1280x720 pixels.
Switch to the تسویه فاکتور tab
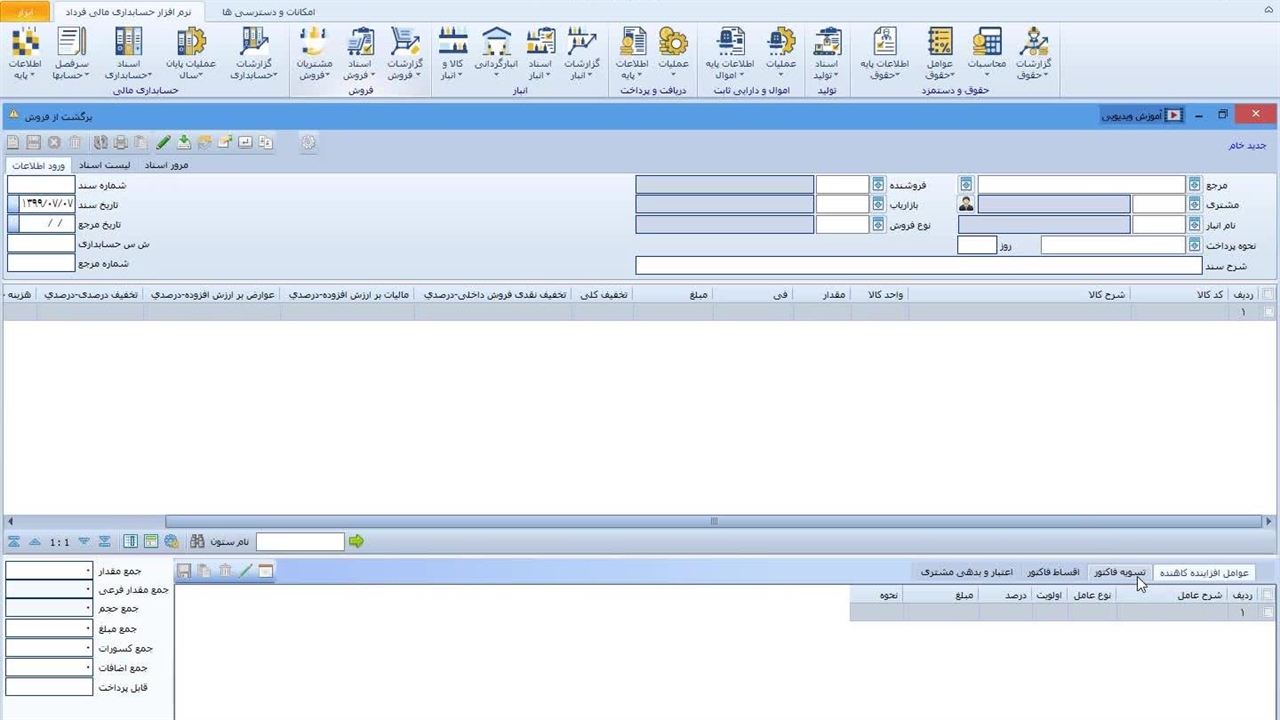point(1119,572)
